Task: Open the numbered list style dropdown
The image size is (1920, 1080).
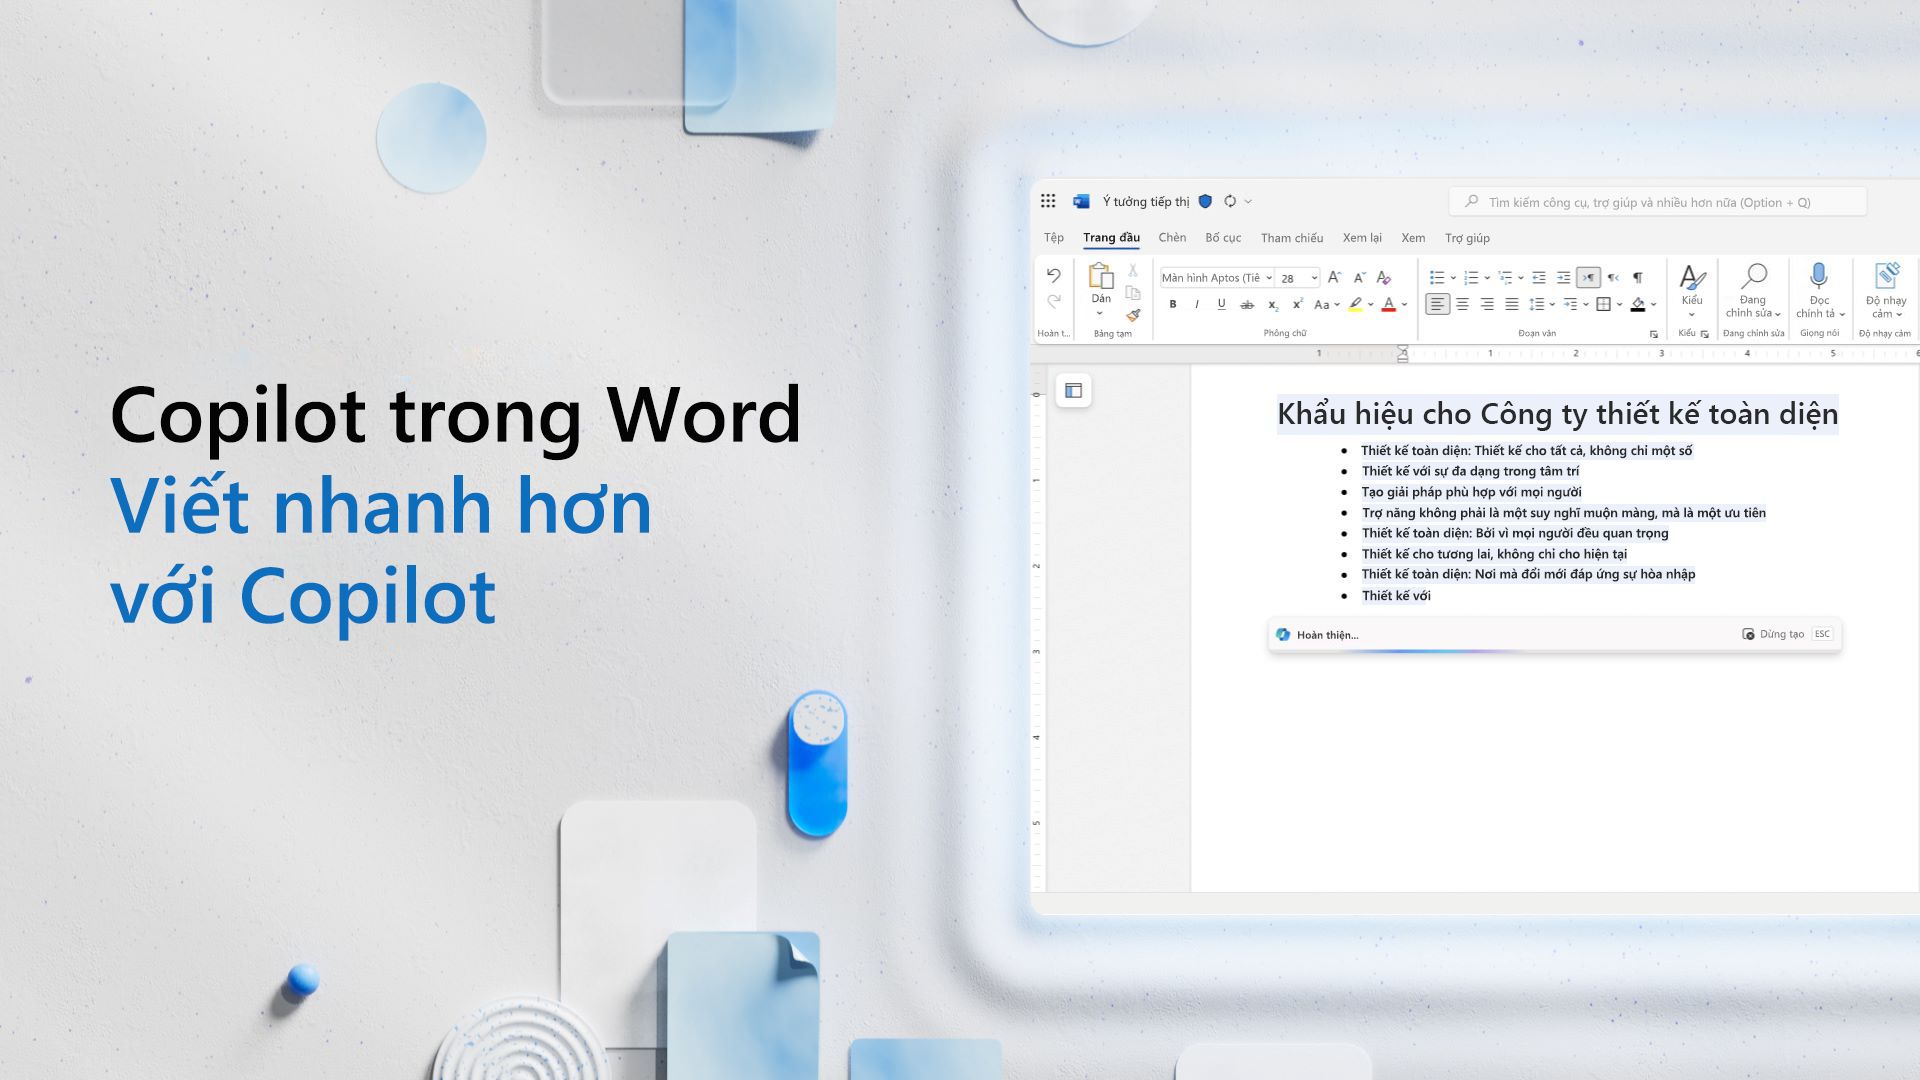Action: point(1487,278)
